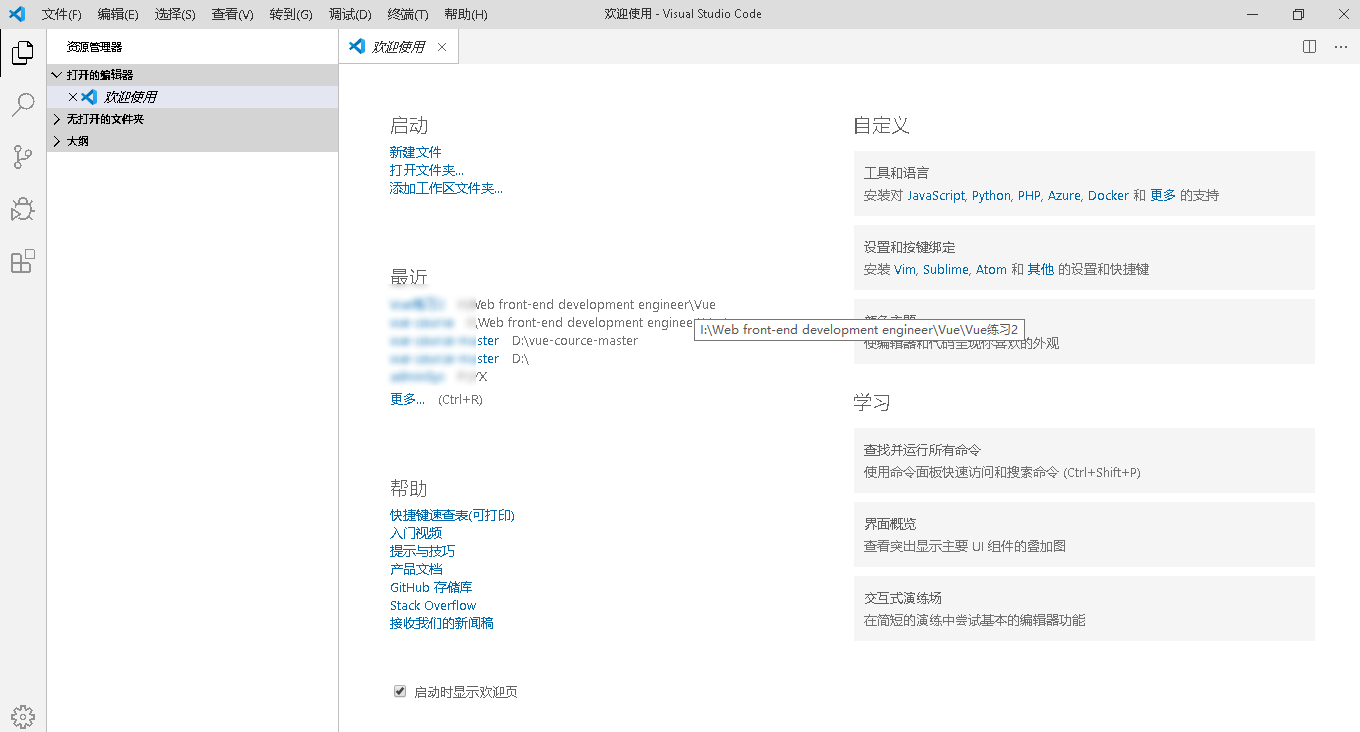Open the Stack Overflow link
This screenshot has height=732, width=1360.
click(433, 605)
